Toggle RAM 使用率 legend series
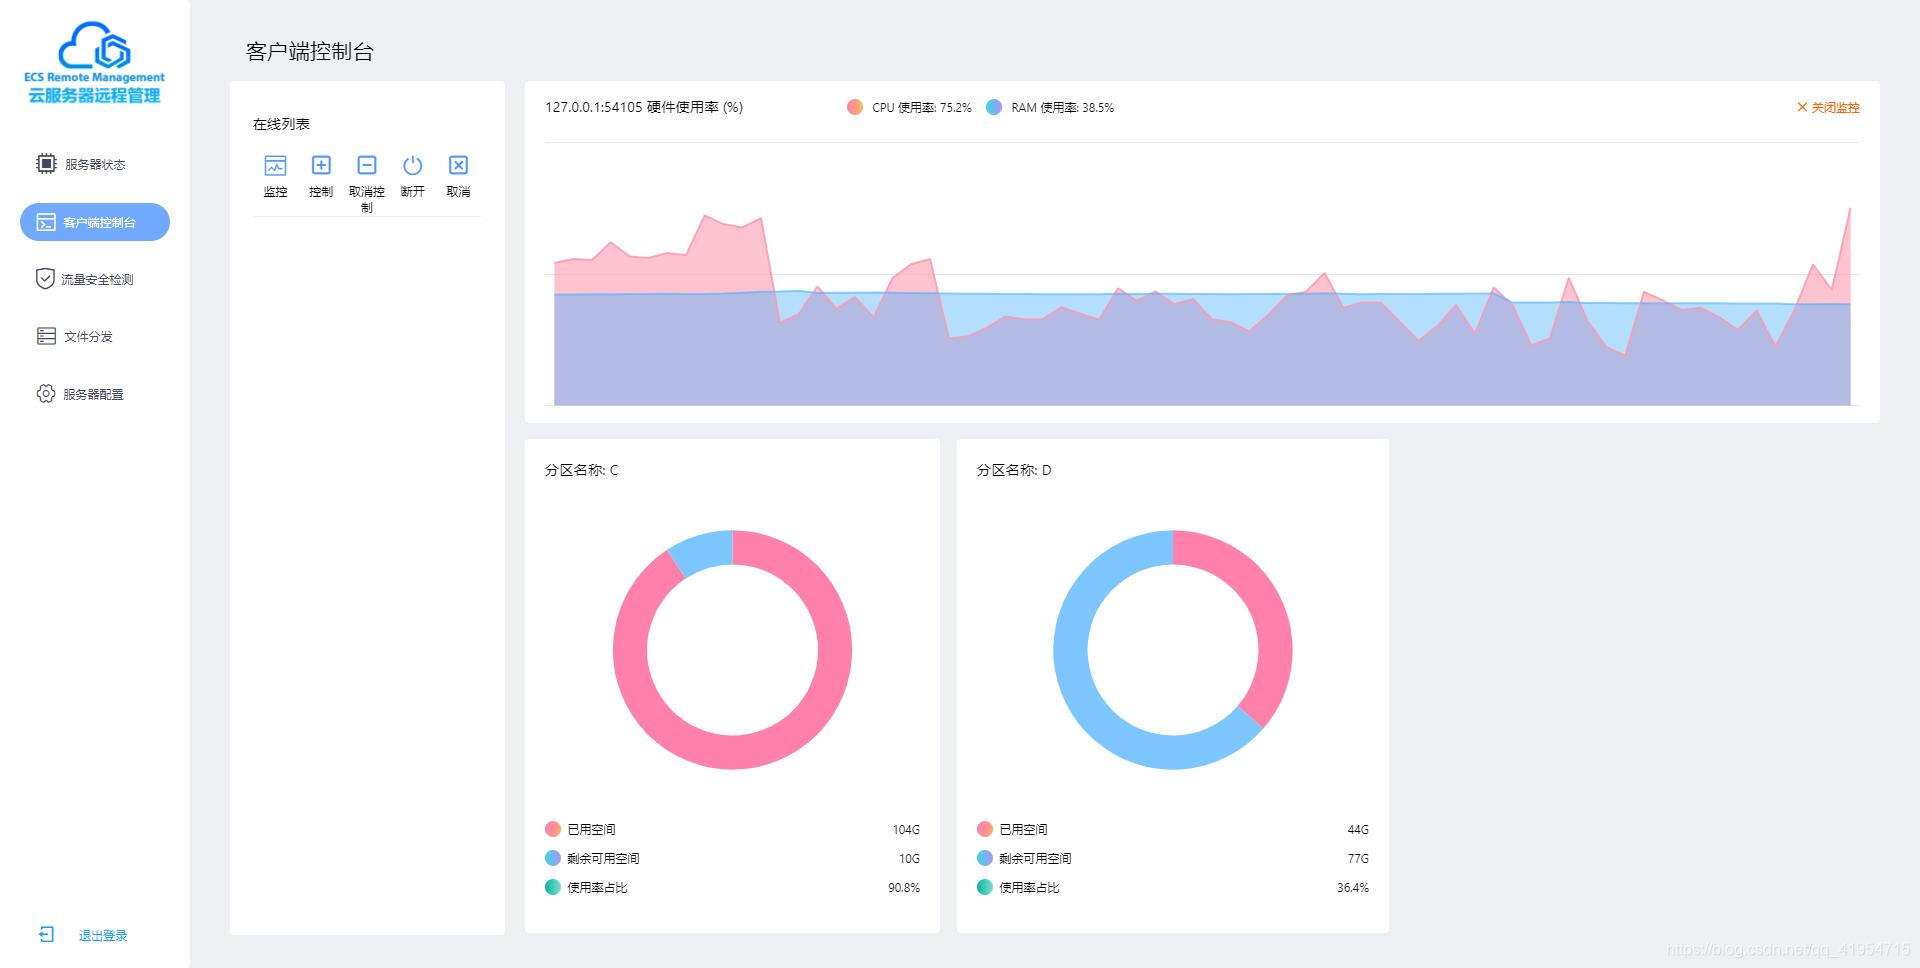This screenshot has height=968, width=1920. point(1049,107)
